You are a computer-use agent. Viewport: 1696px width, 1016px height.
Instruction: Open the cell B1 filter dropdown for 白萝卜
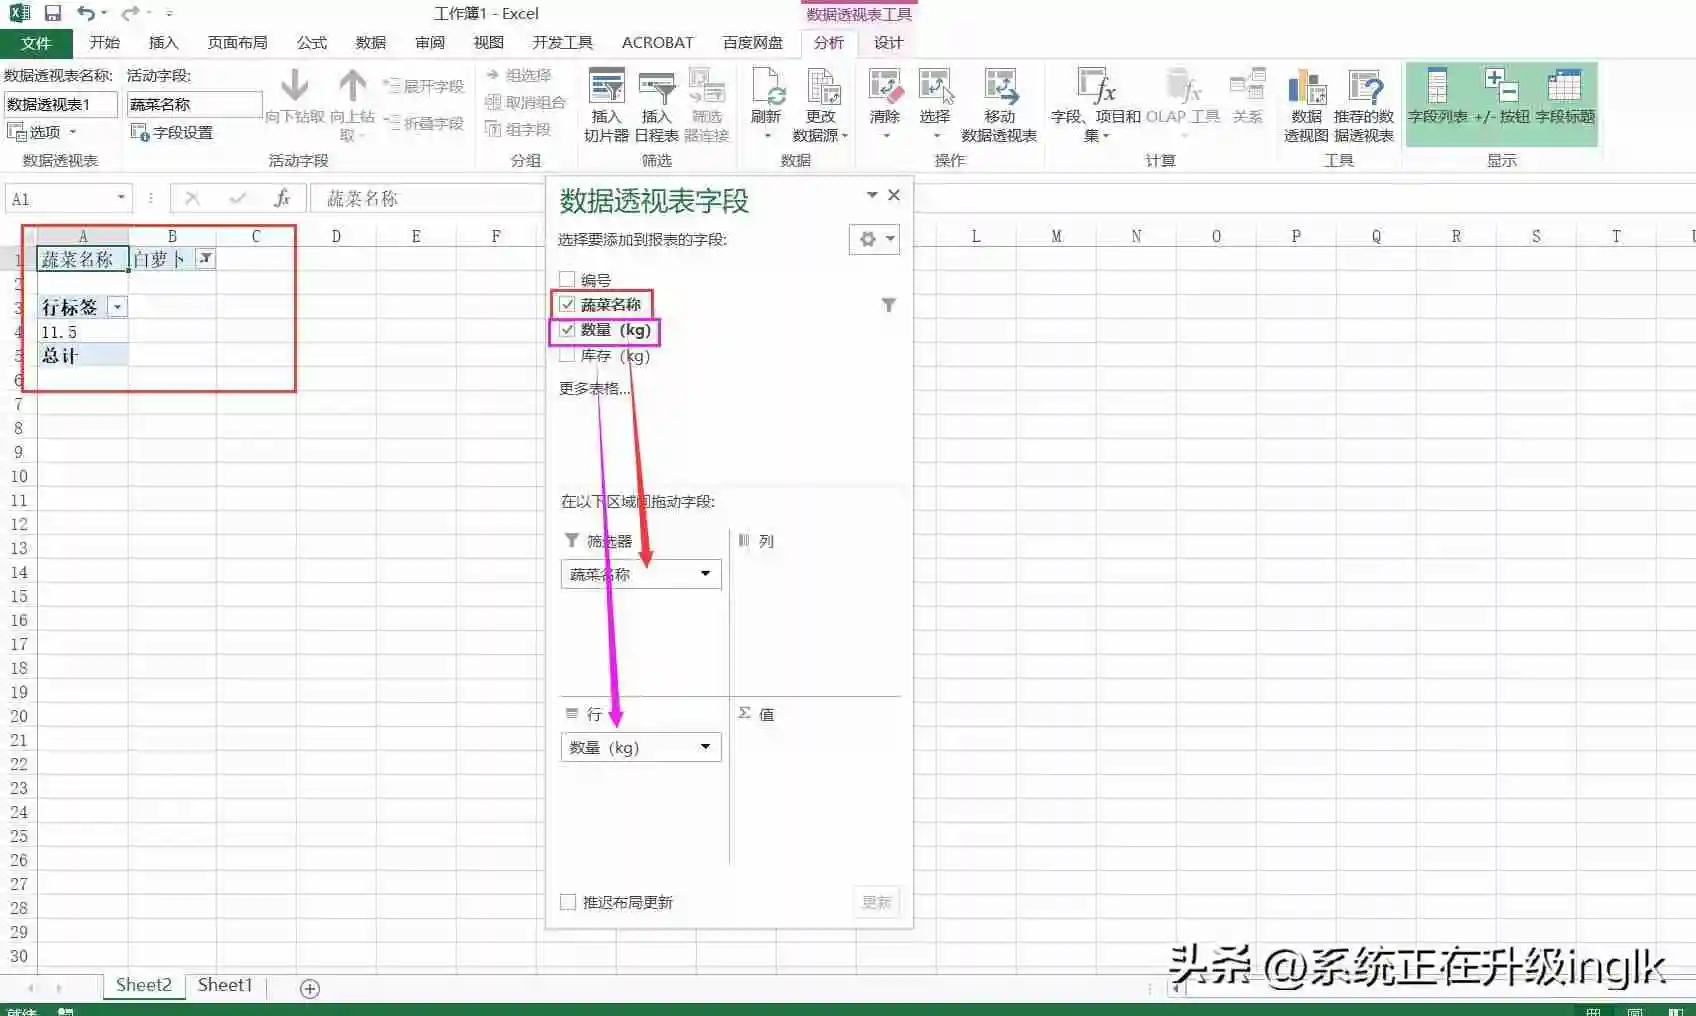[x=205, y=259]
